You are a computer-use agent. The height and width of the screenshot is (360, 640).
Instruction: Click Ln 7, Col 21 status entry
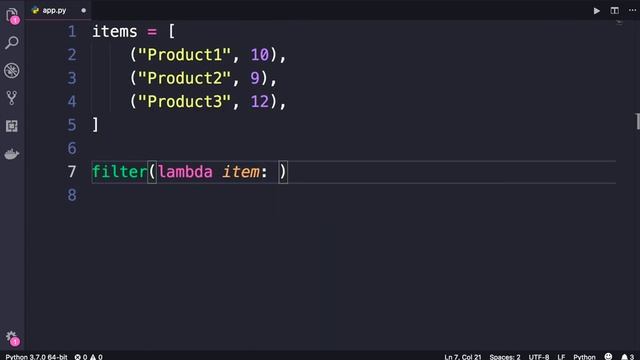tap(463, 356)
